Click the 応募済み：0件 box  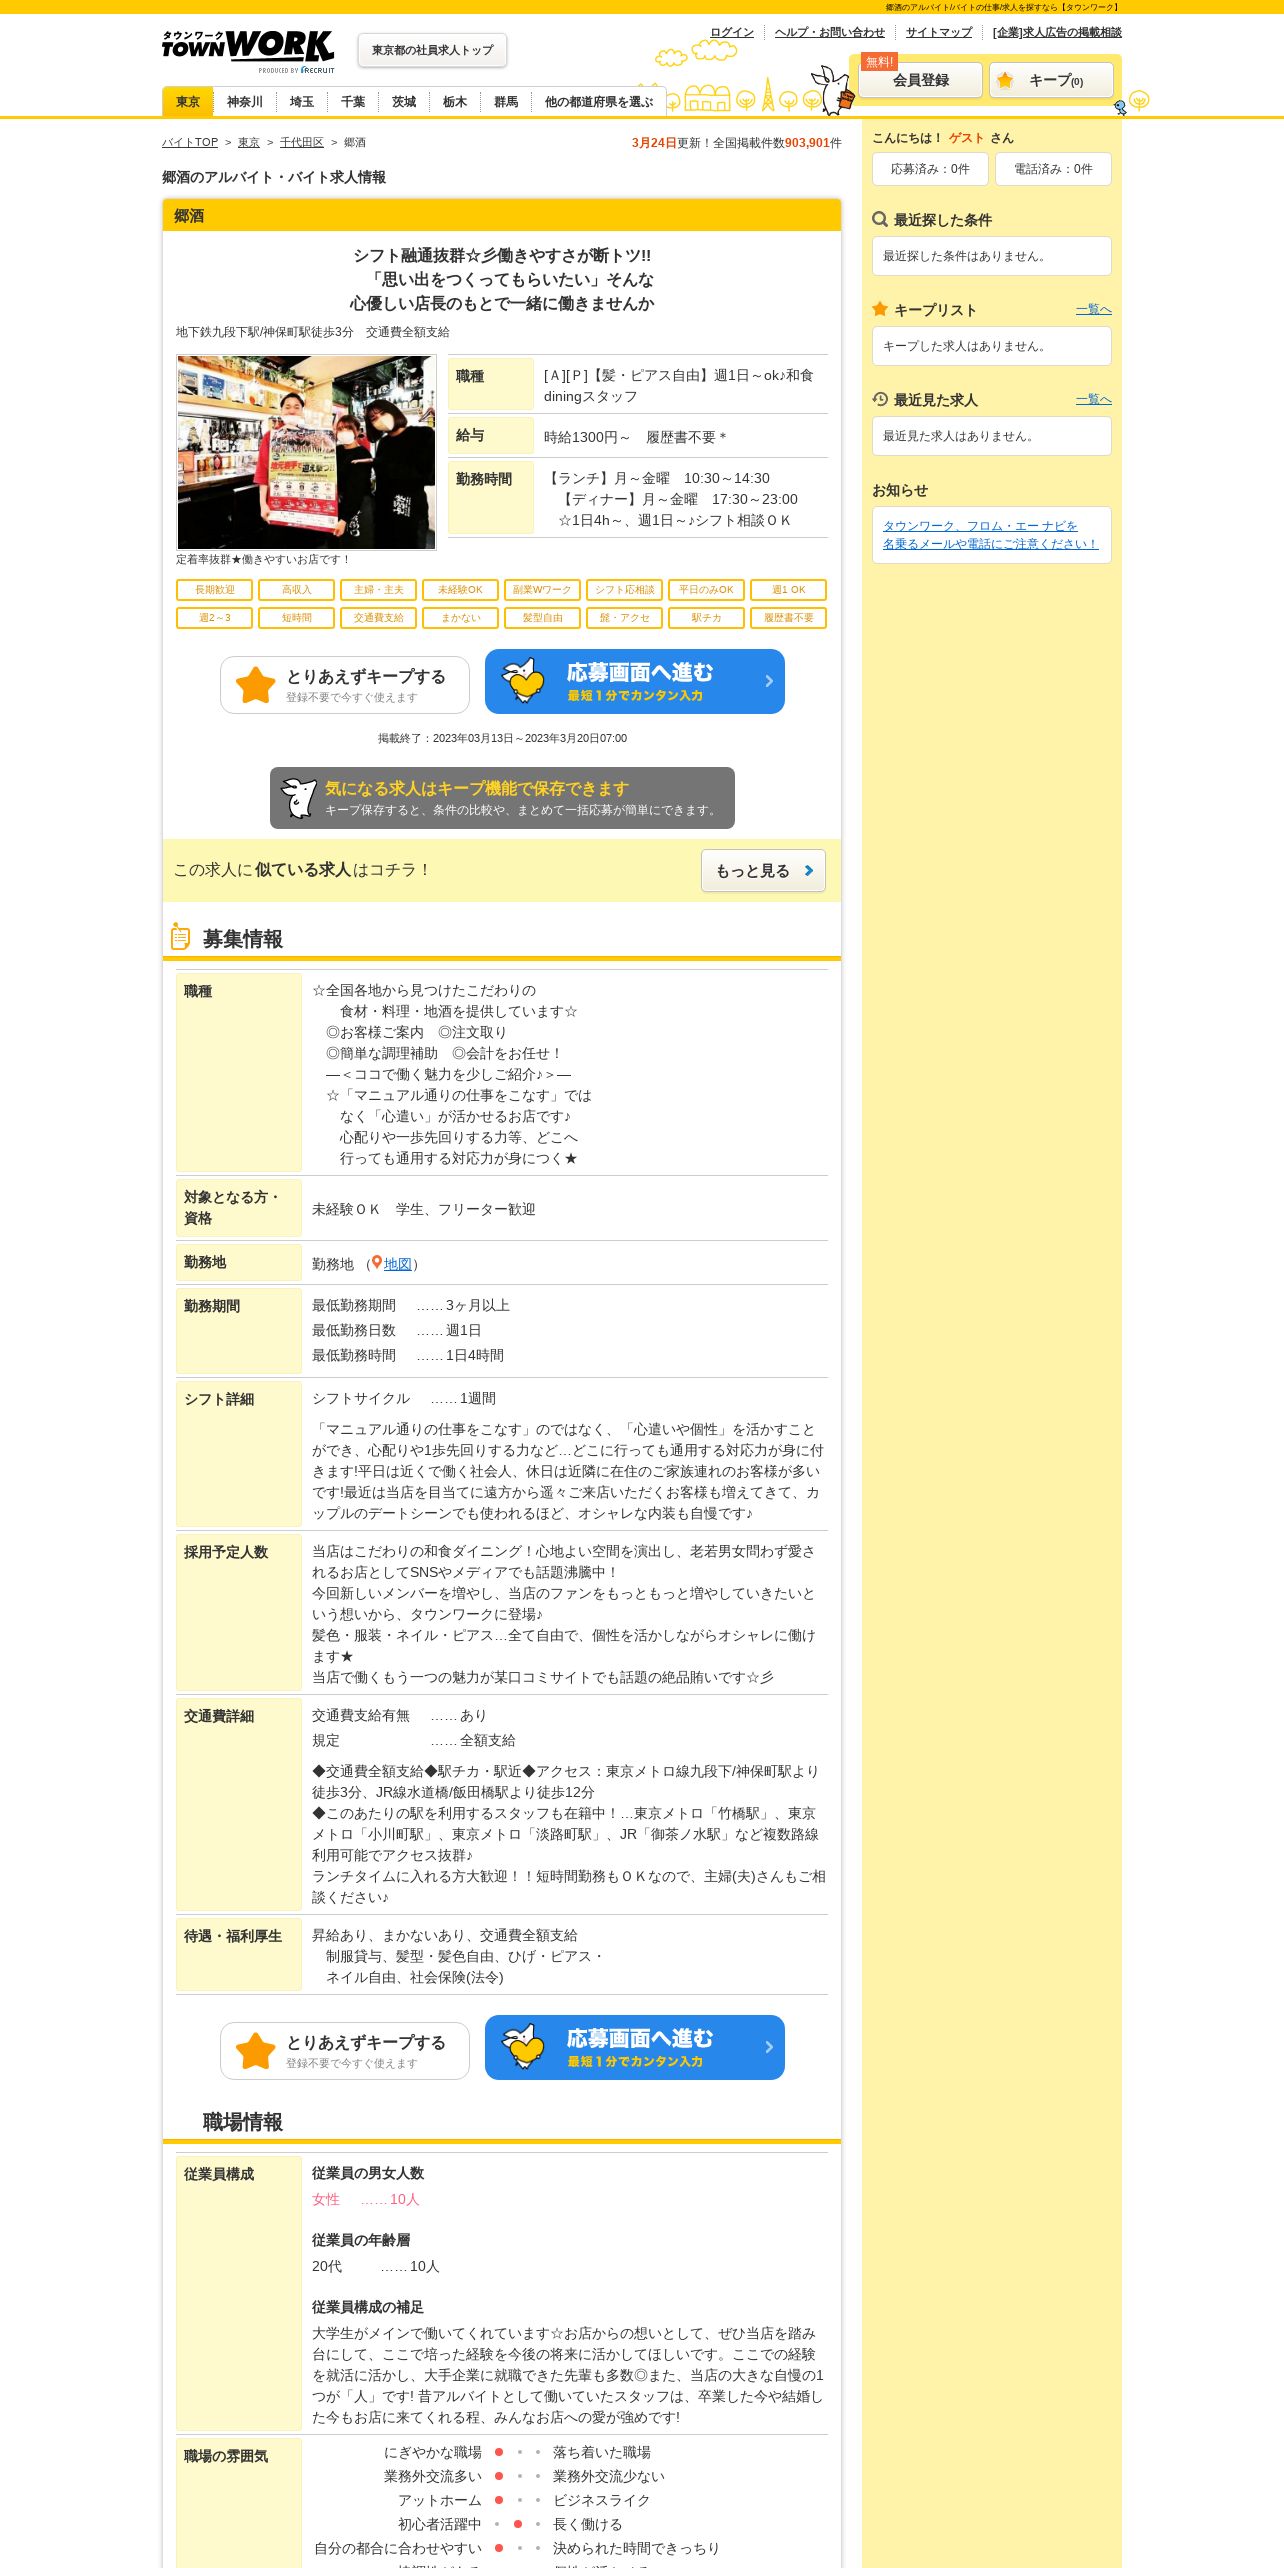[x=930, y=169]
